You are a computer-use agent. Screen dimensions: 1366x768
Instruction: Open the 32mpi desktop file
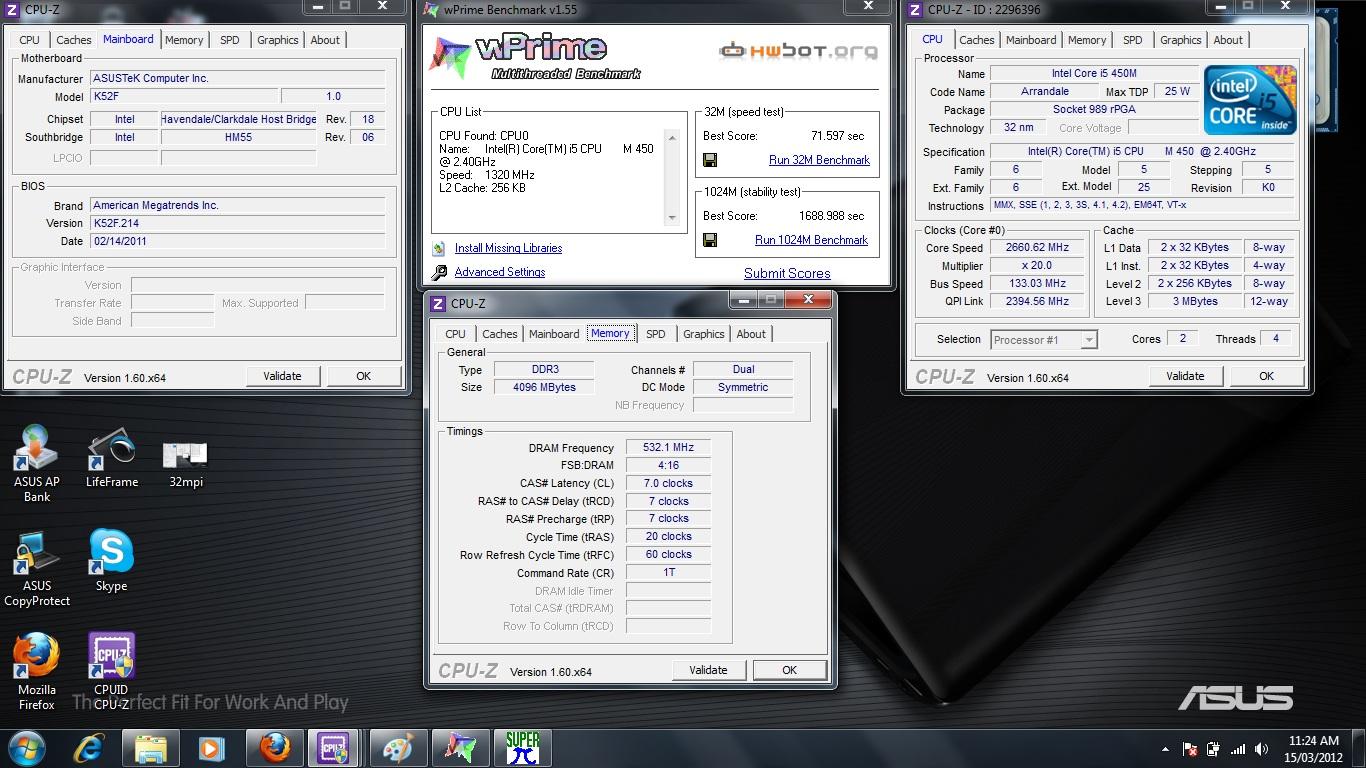click(x=185, y=464)
